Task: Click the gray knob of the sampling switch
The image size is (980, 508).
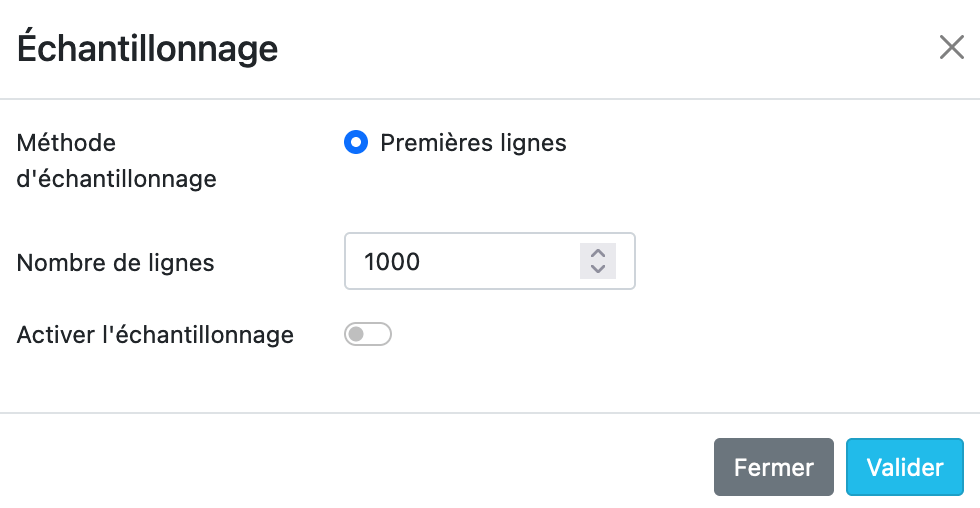Action: tap(356, 334)
